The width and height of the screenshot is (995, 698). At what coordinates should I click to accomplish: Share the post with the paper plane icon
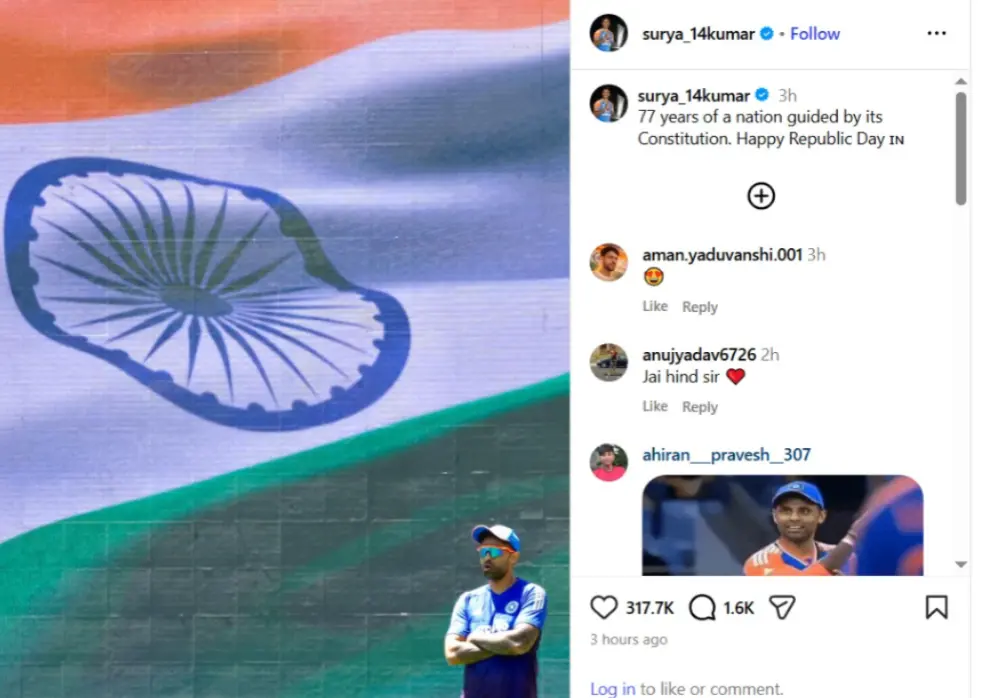pos(782,607)
